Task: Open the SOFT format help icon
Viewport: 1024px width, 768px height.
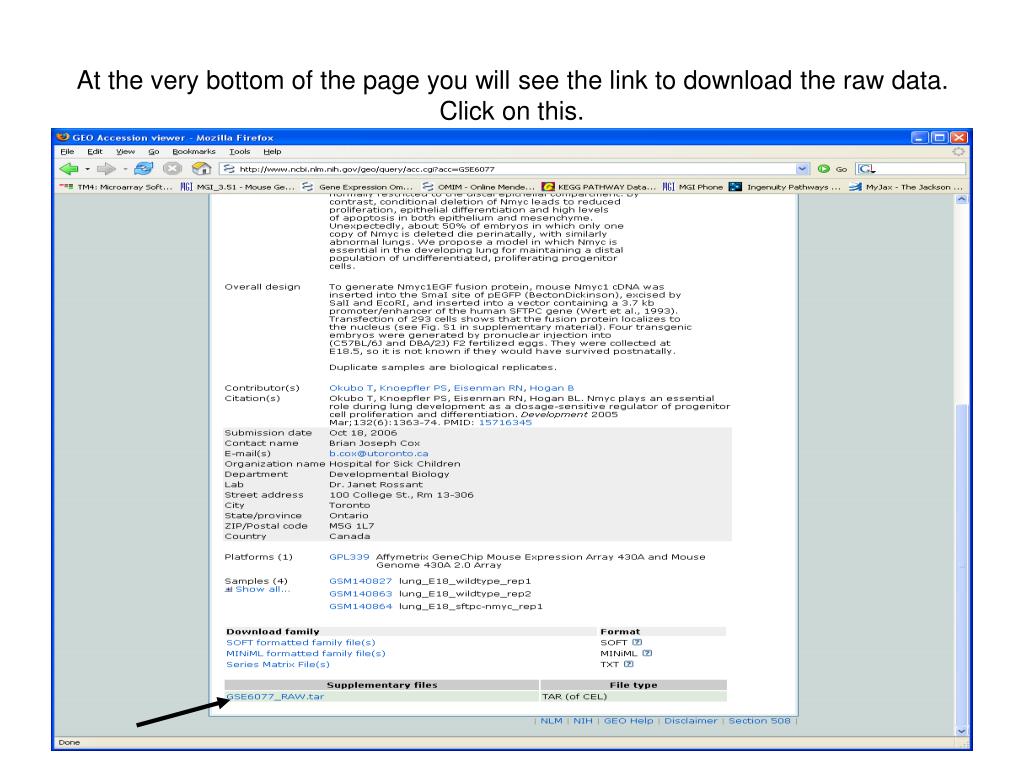Action: coord(637,643)
